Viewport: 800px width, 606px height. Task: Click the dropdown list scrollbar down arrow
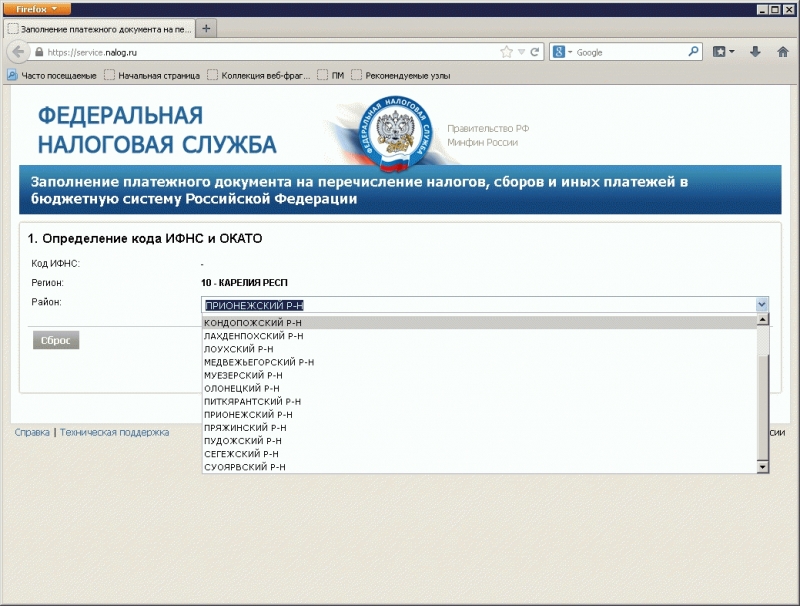coord(762,466)
